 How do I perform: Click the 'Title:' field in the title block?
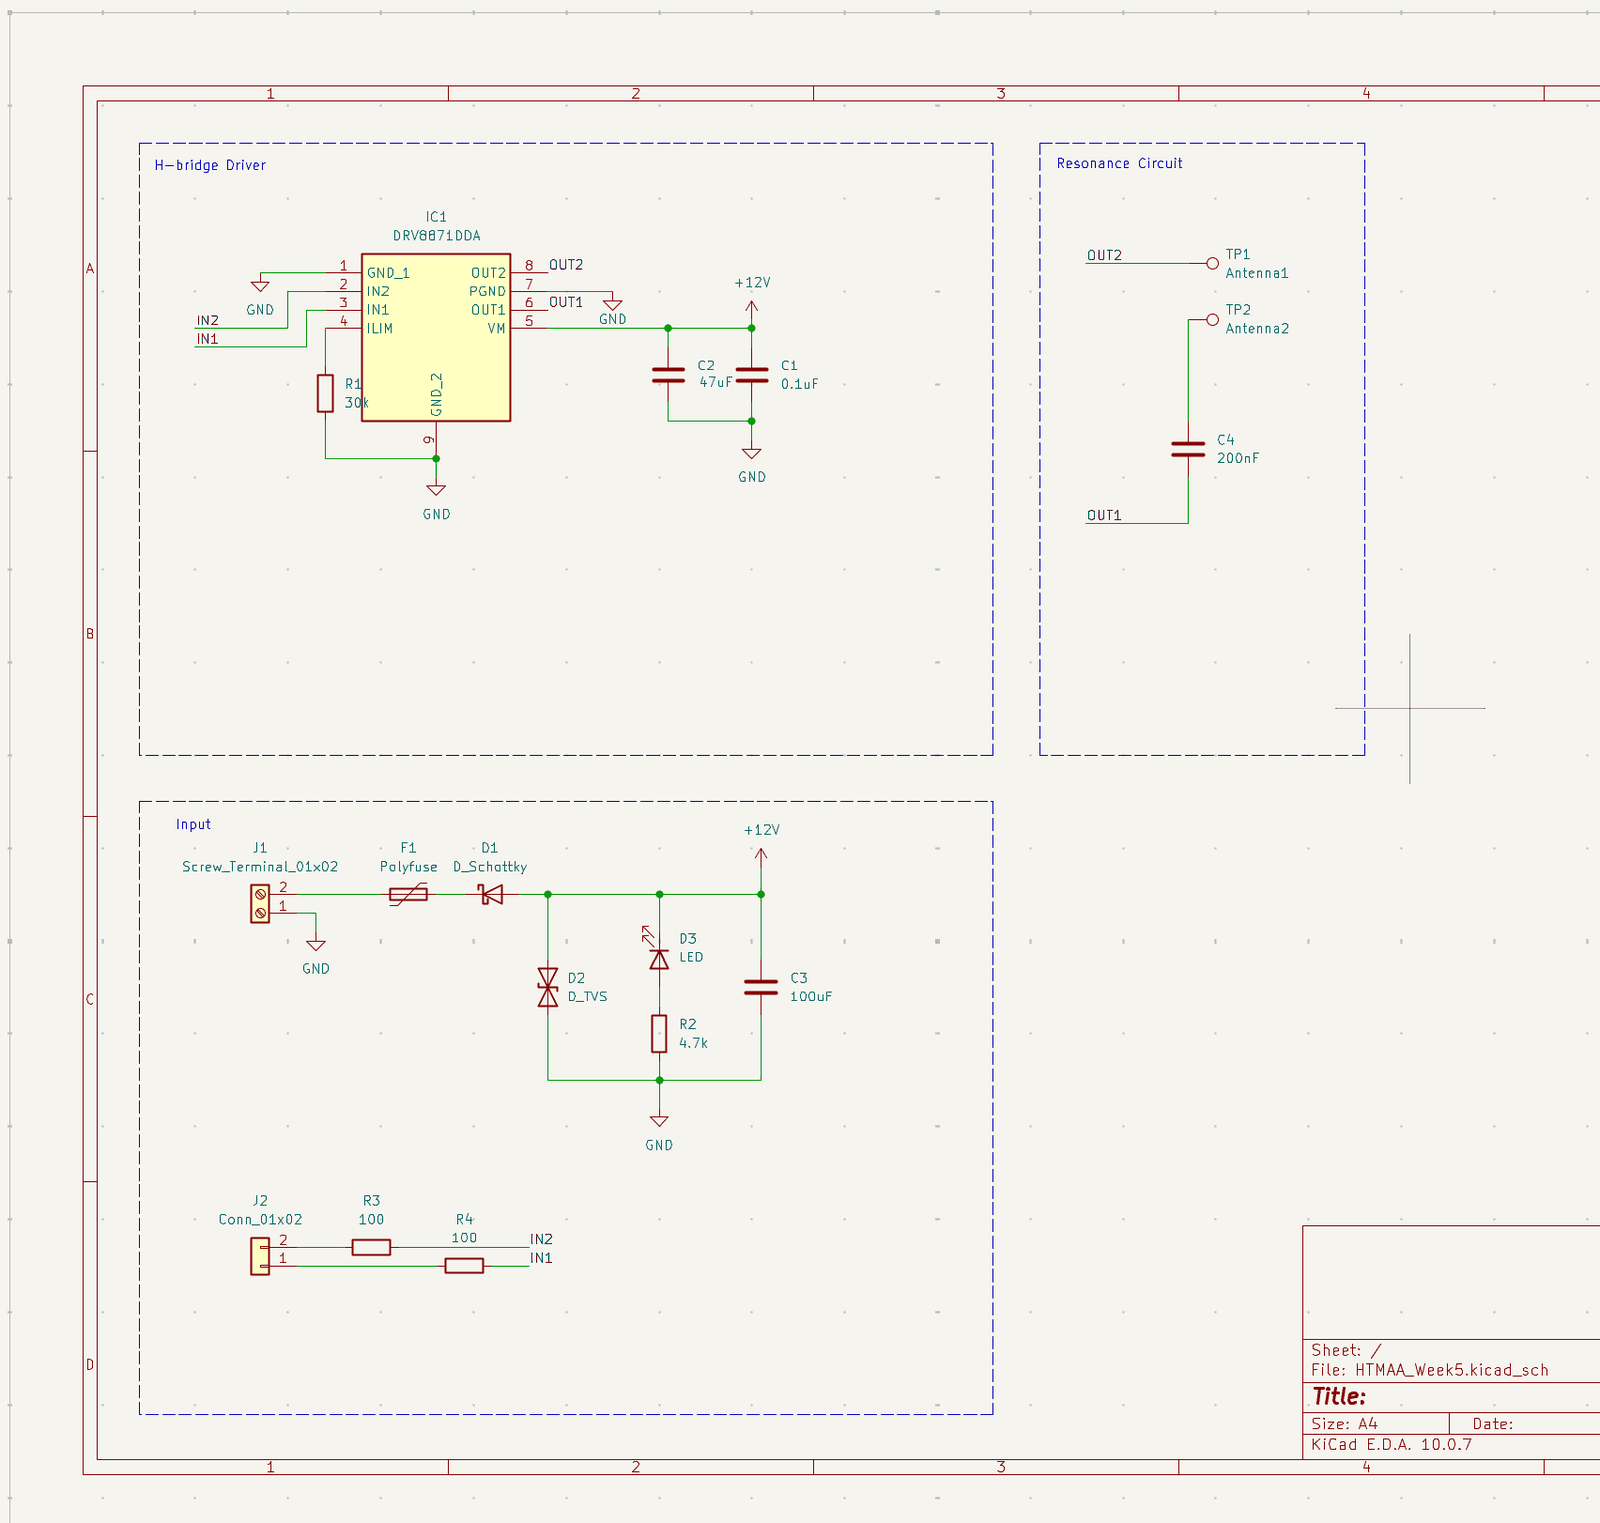coord(1339,1396)
